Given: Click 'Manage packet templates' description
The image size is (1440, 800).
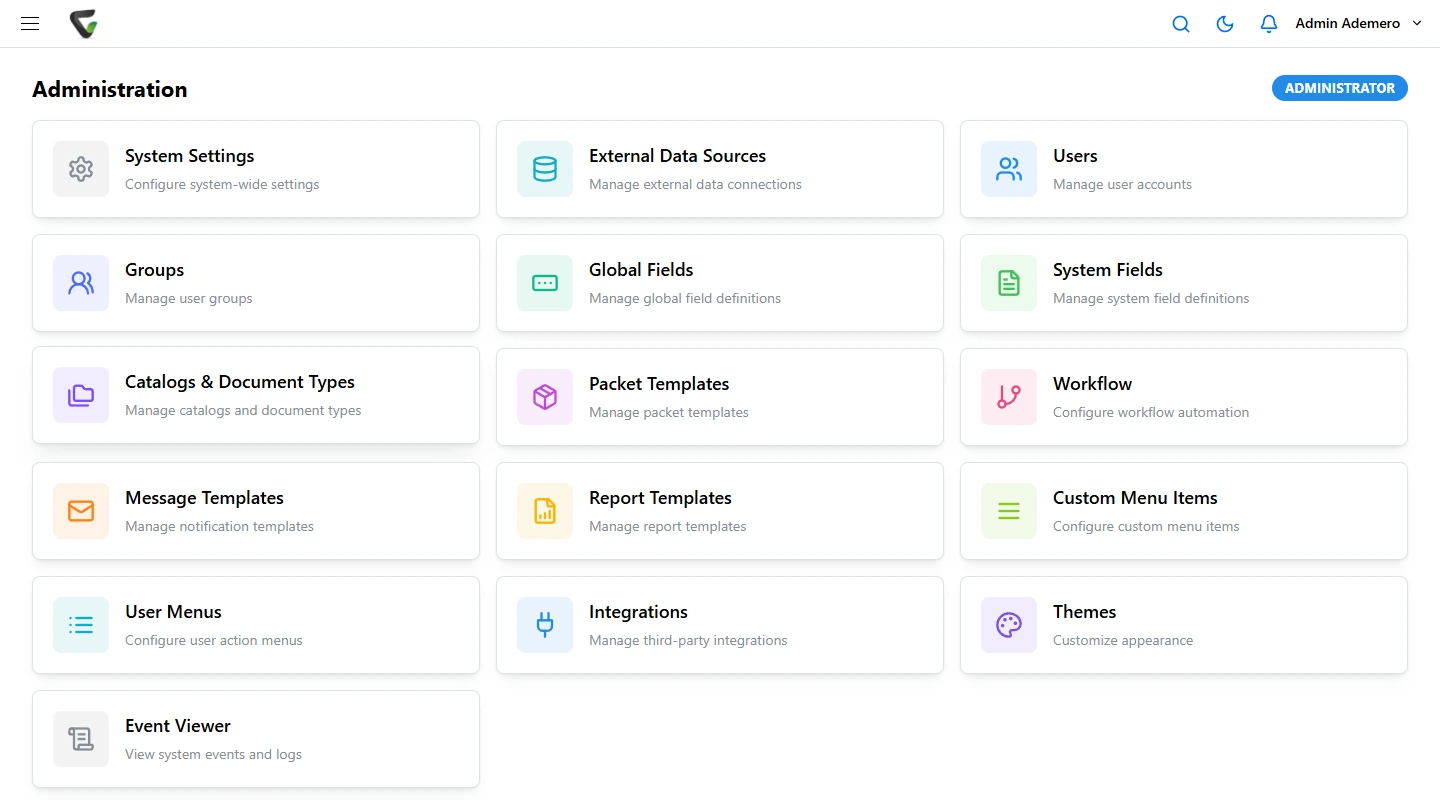Looking at the screenshot, I should point(669,412).
